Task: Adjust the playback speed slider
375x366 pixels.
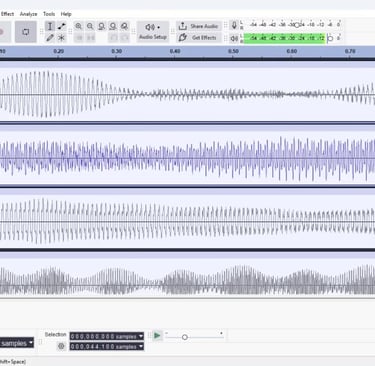Action: [184, 337]
